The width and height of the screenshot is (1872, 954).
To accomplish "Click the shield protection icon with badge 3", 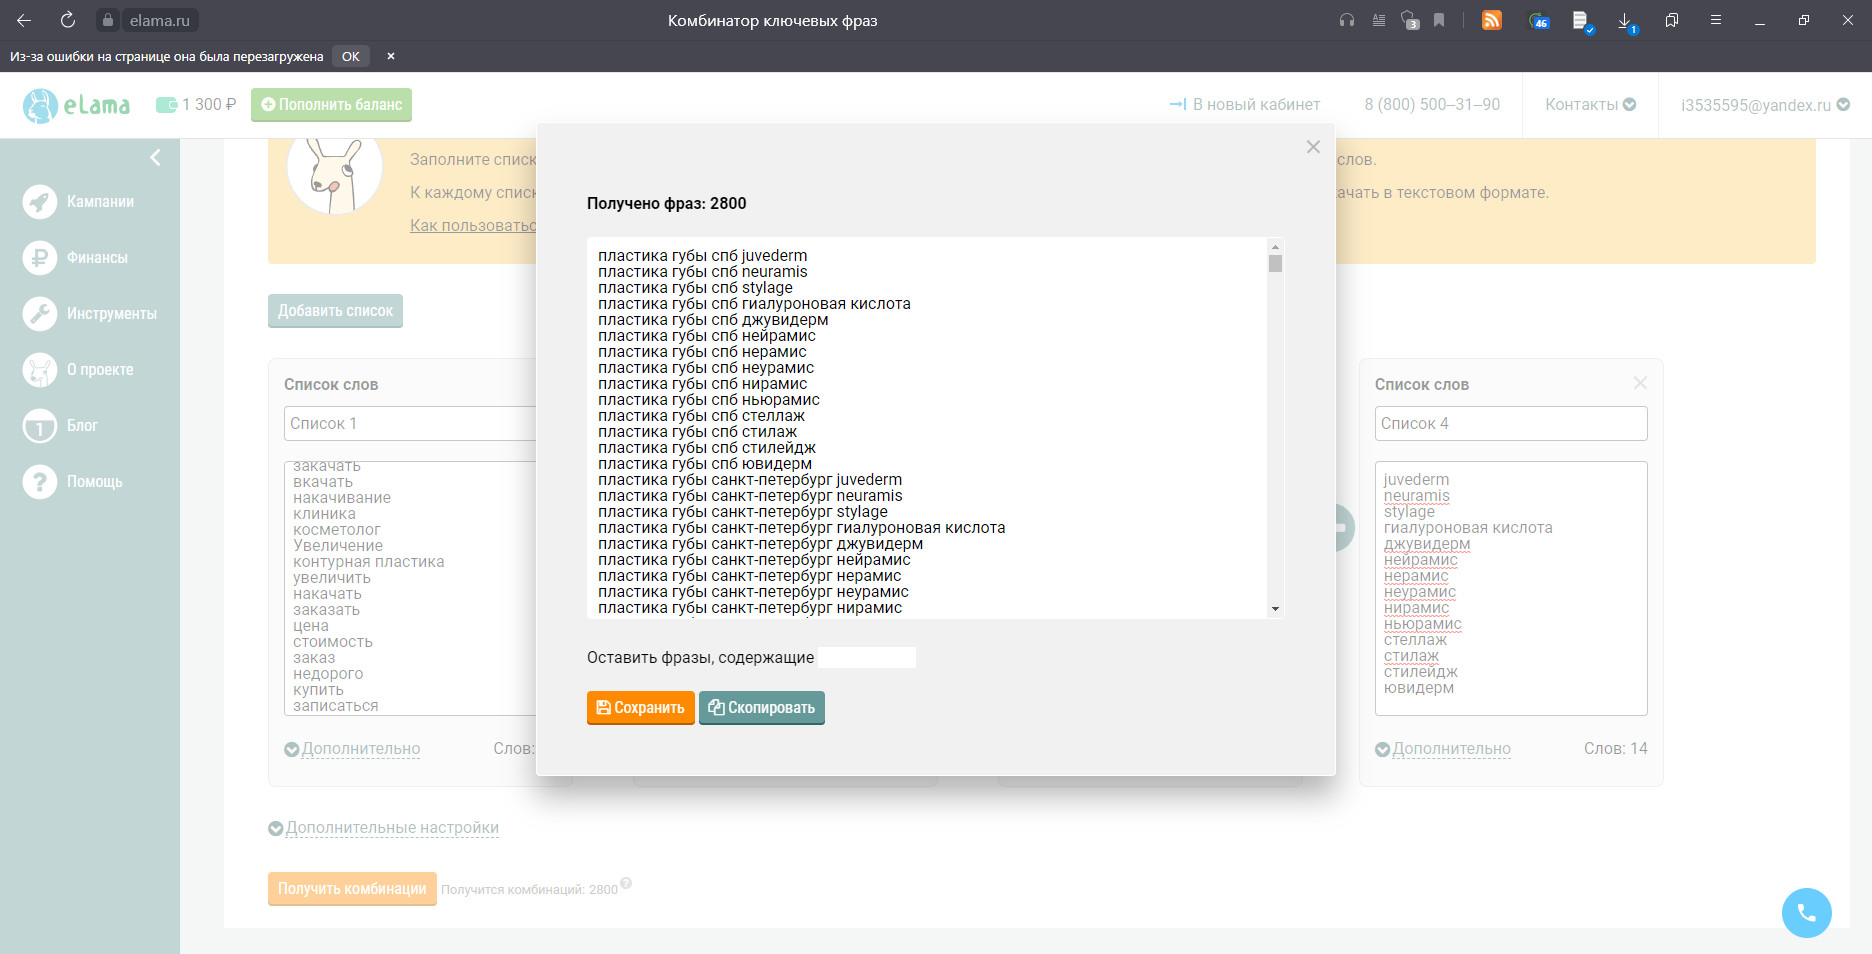I will (1410, 20).
